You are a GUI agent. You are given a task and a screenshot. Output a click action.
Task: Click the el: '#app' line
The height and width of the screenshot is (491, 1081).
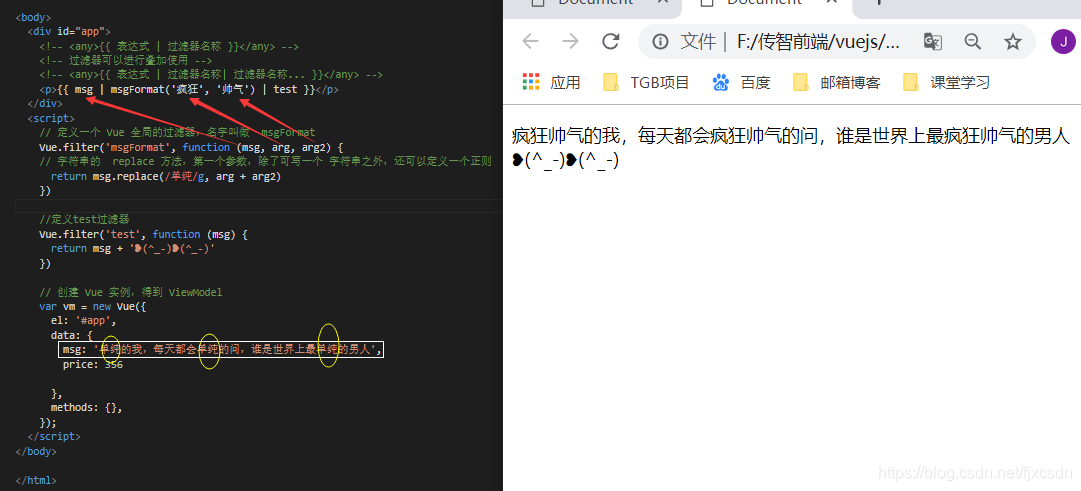83,321
